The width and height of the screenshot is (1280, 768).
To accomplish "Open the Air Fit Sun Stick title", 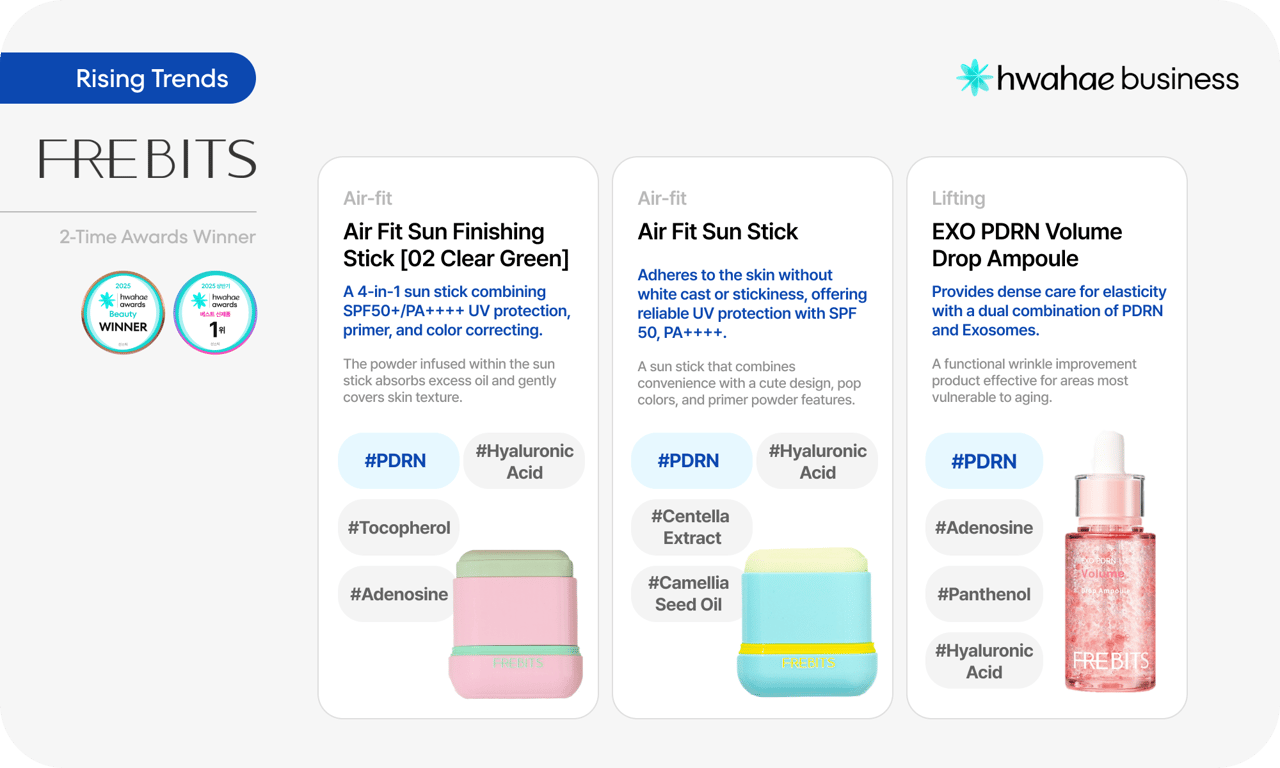I will [x=718, y=232].
